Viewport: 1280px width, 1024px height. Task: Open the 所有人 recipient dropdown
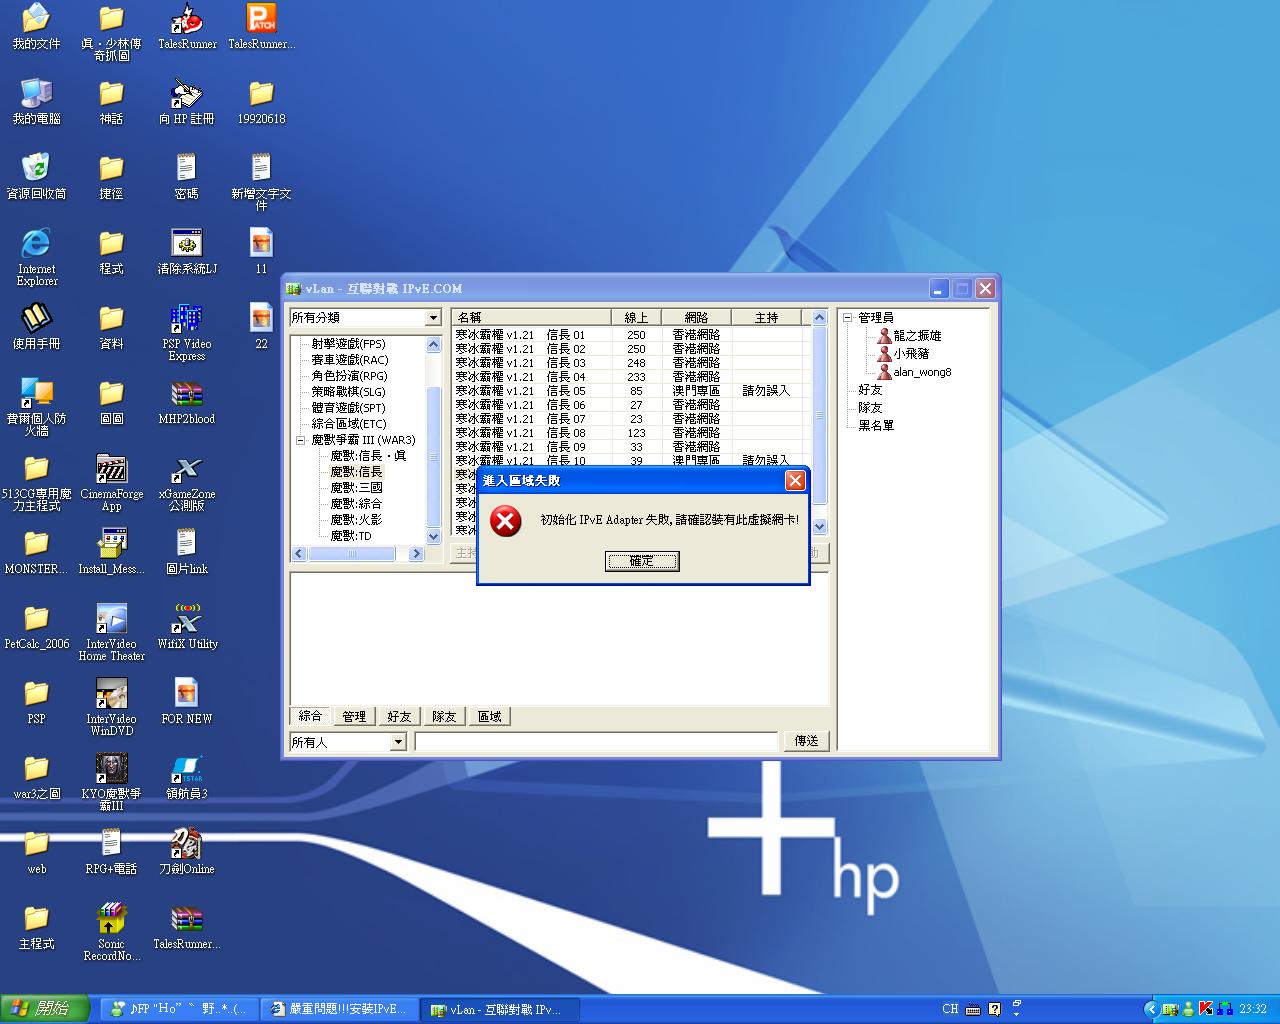coord(398,742)
